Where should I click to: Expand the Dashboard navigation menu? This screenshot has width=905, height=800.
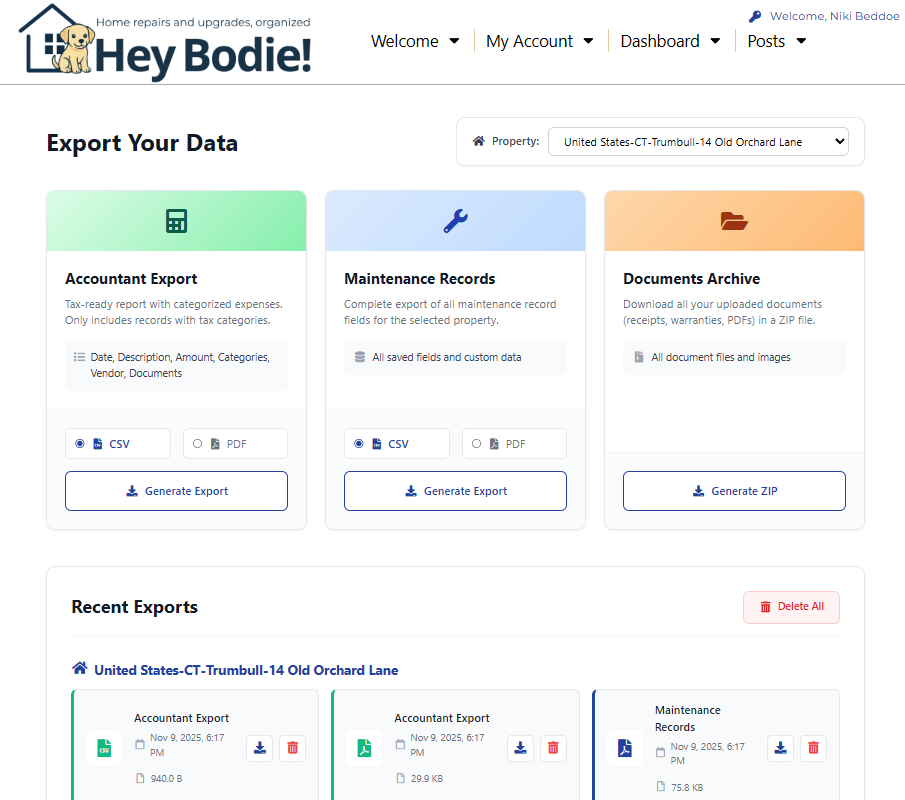670,41
